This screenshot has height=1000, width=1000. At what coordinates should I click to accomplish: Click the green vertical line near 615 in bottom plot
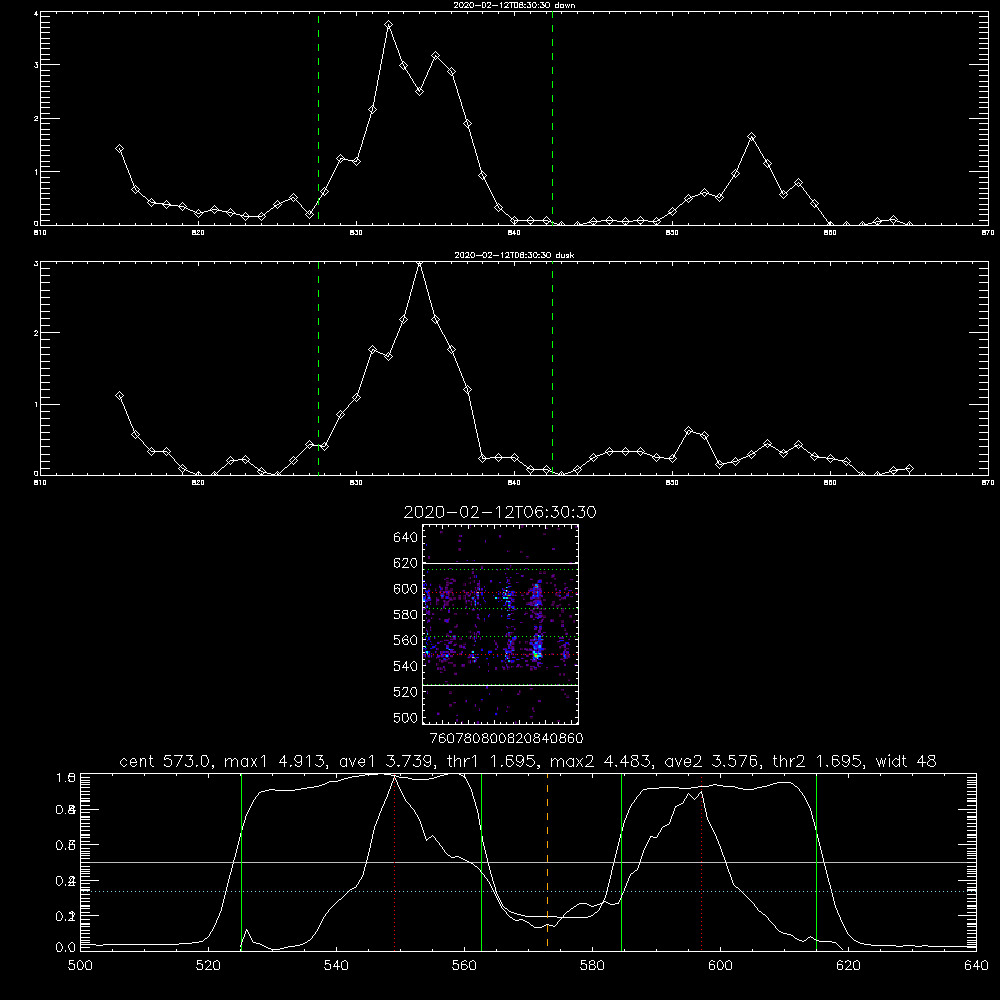point(816,861)
